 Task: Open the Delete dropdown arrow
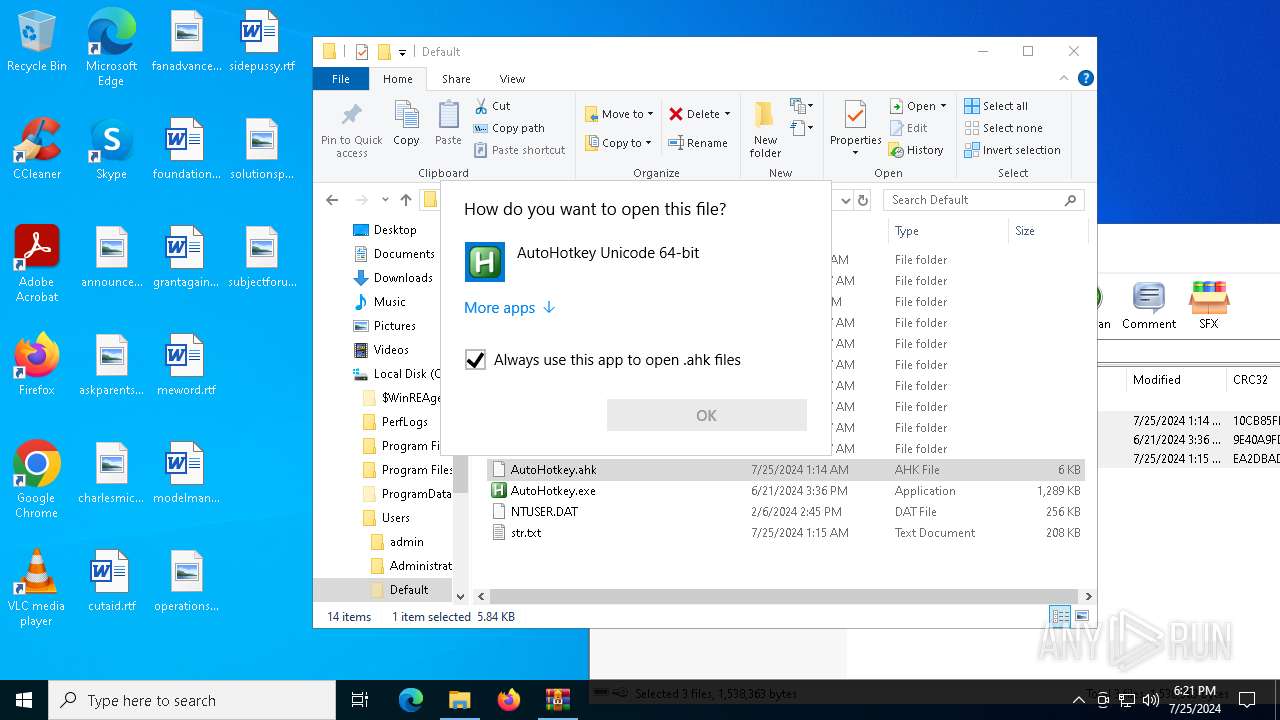point(727,114)
